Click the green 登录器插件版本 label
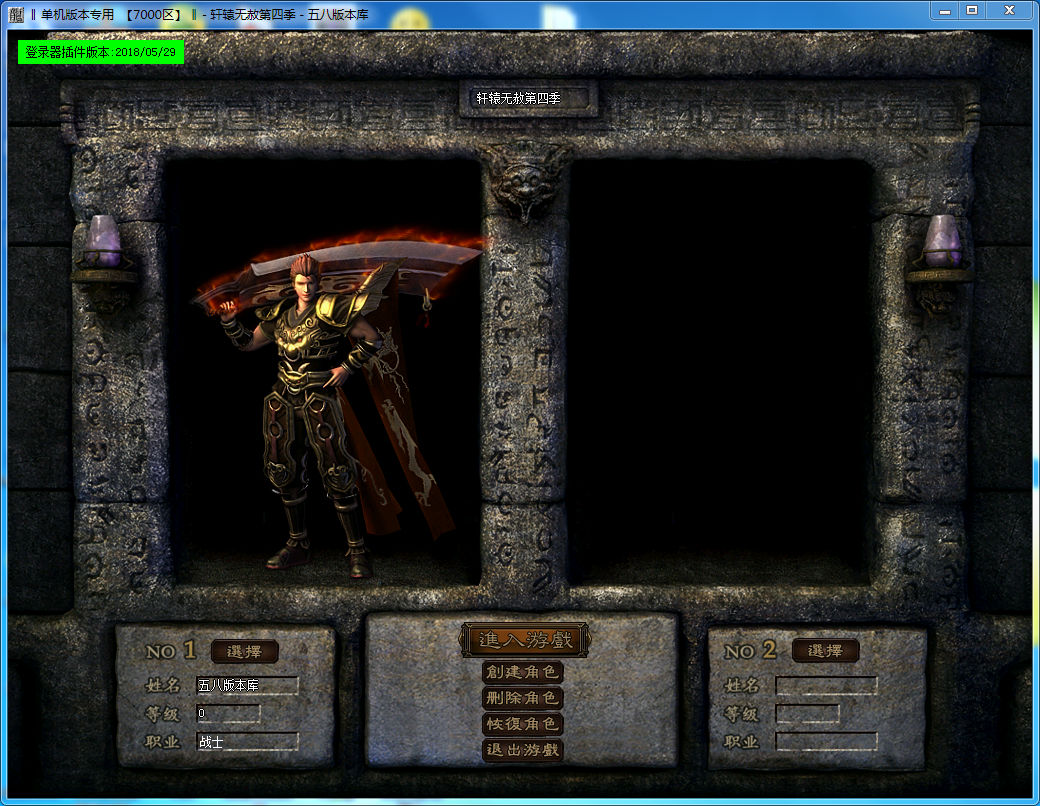1040x806 pixels. [x=101, y=52]
